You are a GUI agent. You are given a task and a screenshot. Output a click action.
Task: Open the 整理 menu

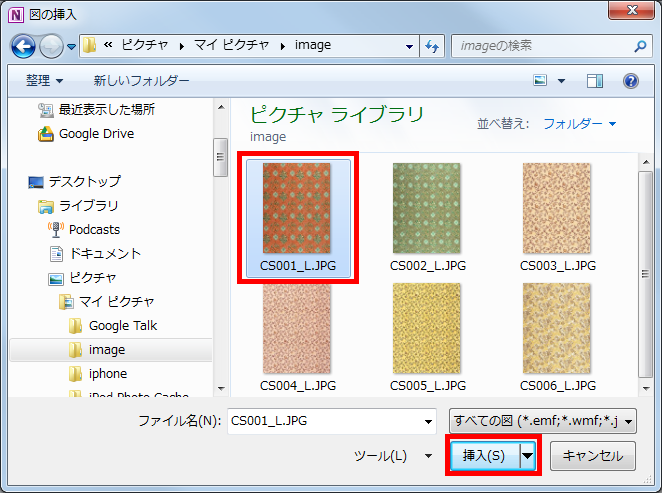(44, 80)
